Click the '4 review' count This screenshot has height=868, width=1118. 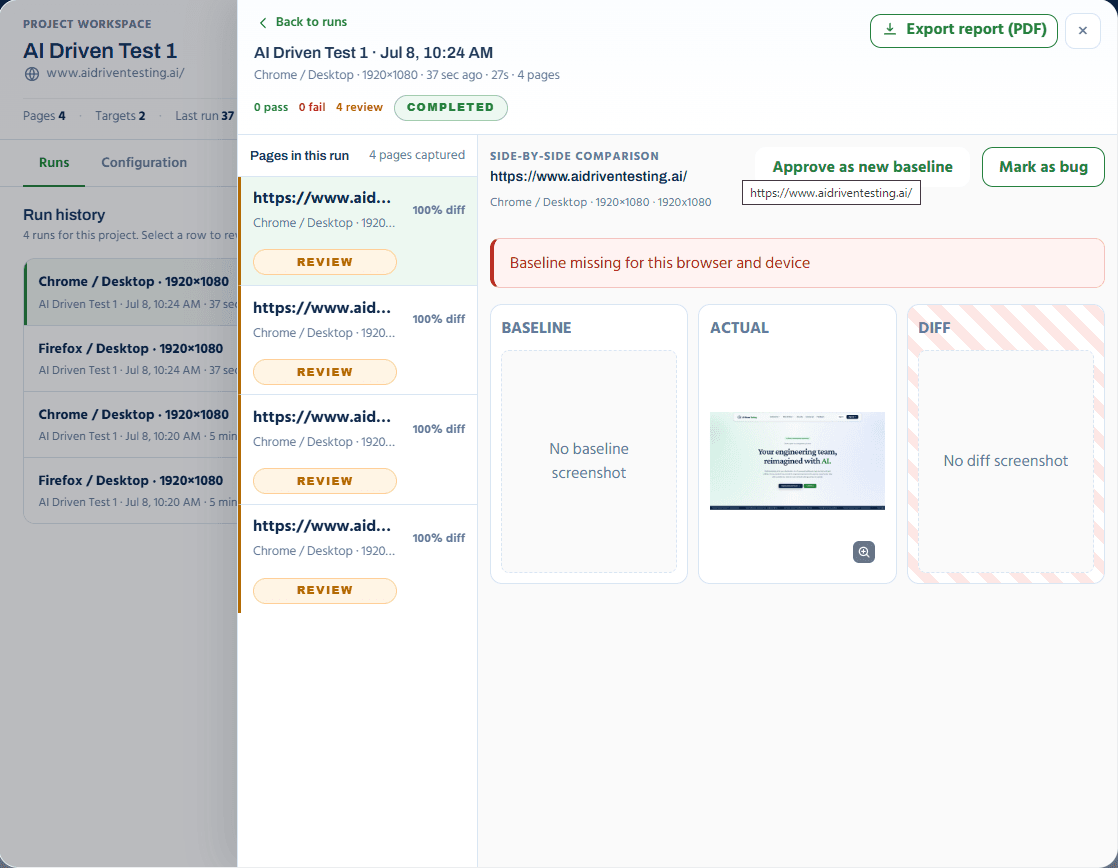point(359,107)
